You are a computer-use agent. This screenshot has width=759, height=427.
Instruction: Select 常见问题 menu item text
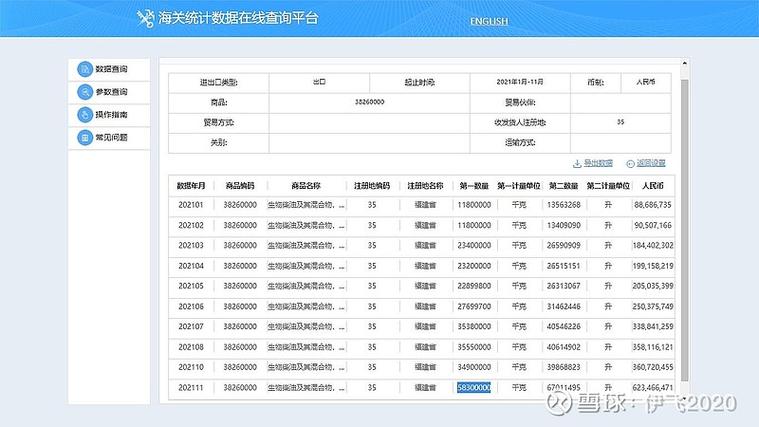[111, 137]
